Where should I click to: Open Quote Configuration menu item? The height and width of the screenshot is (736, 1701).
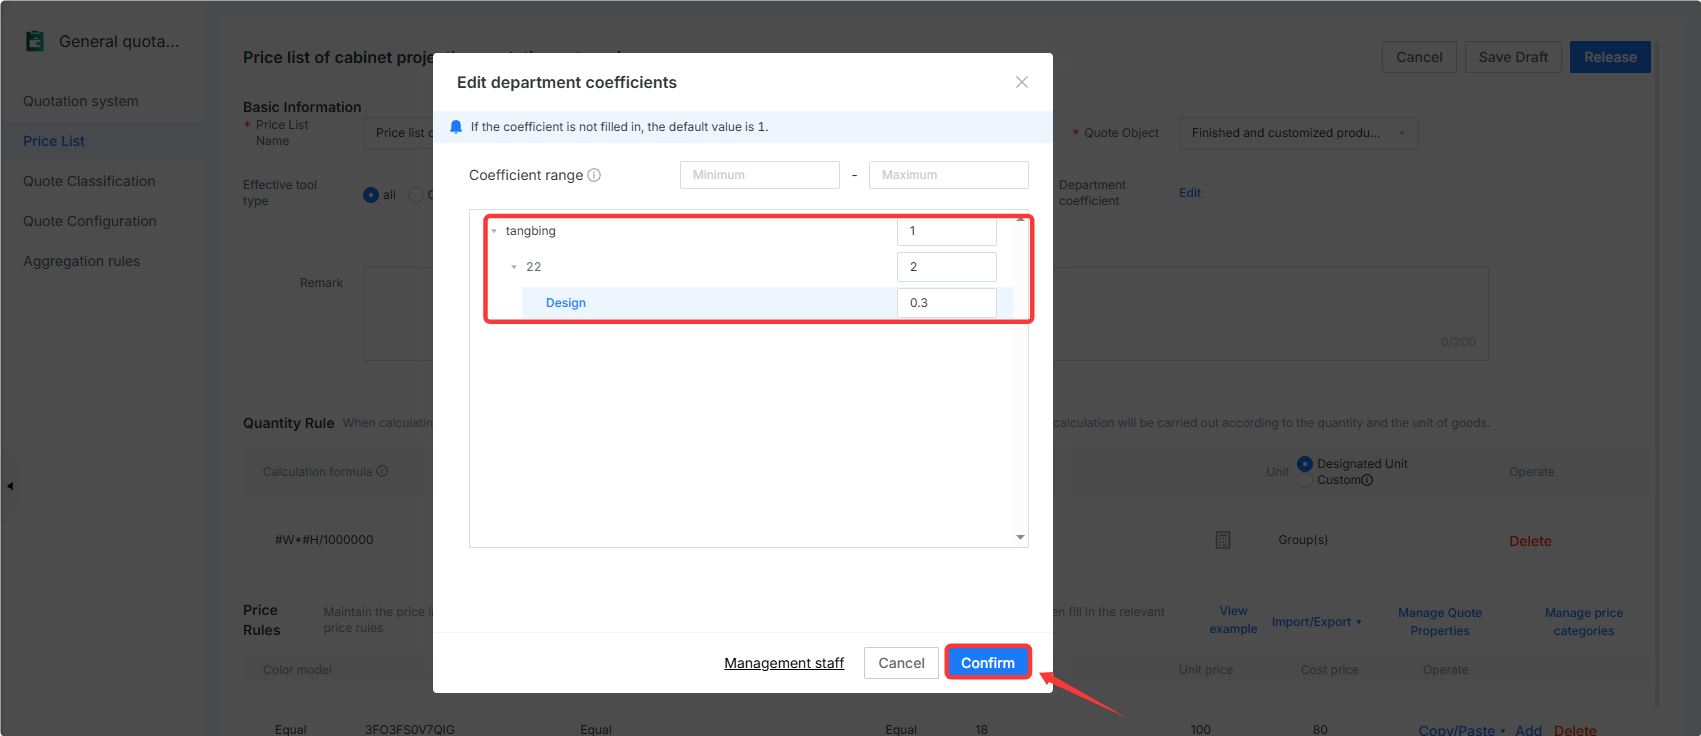click(90, 221)
